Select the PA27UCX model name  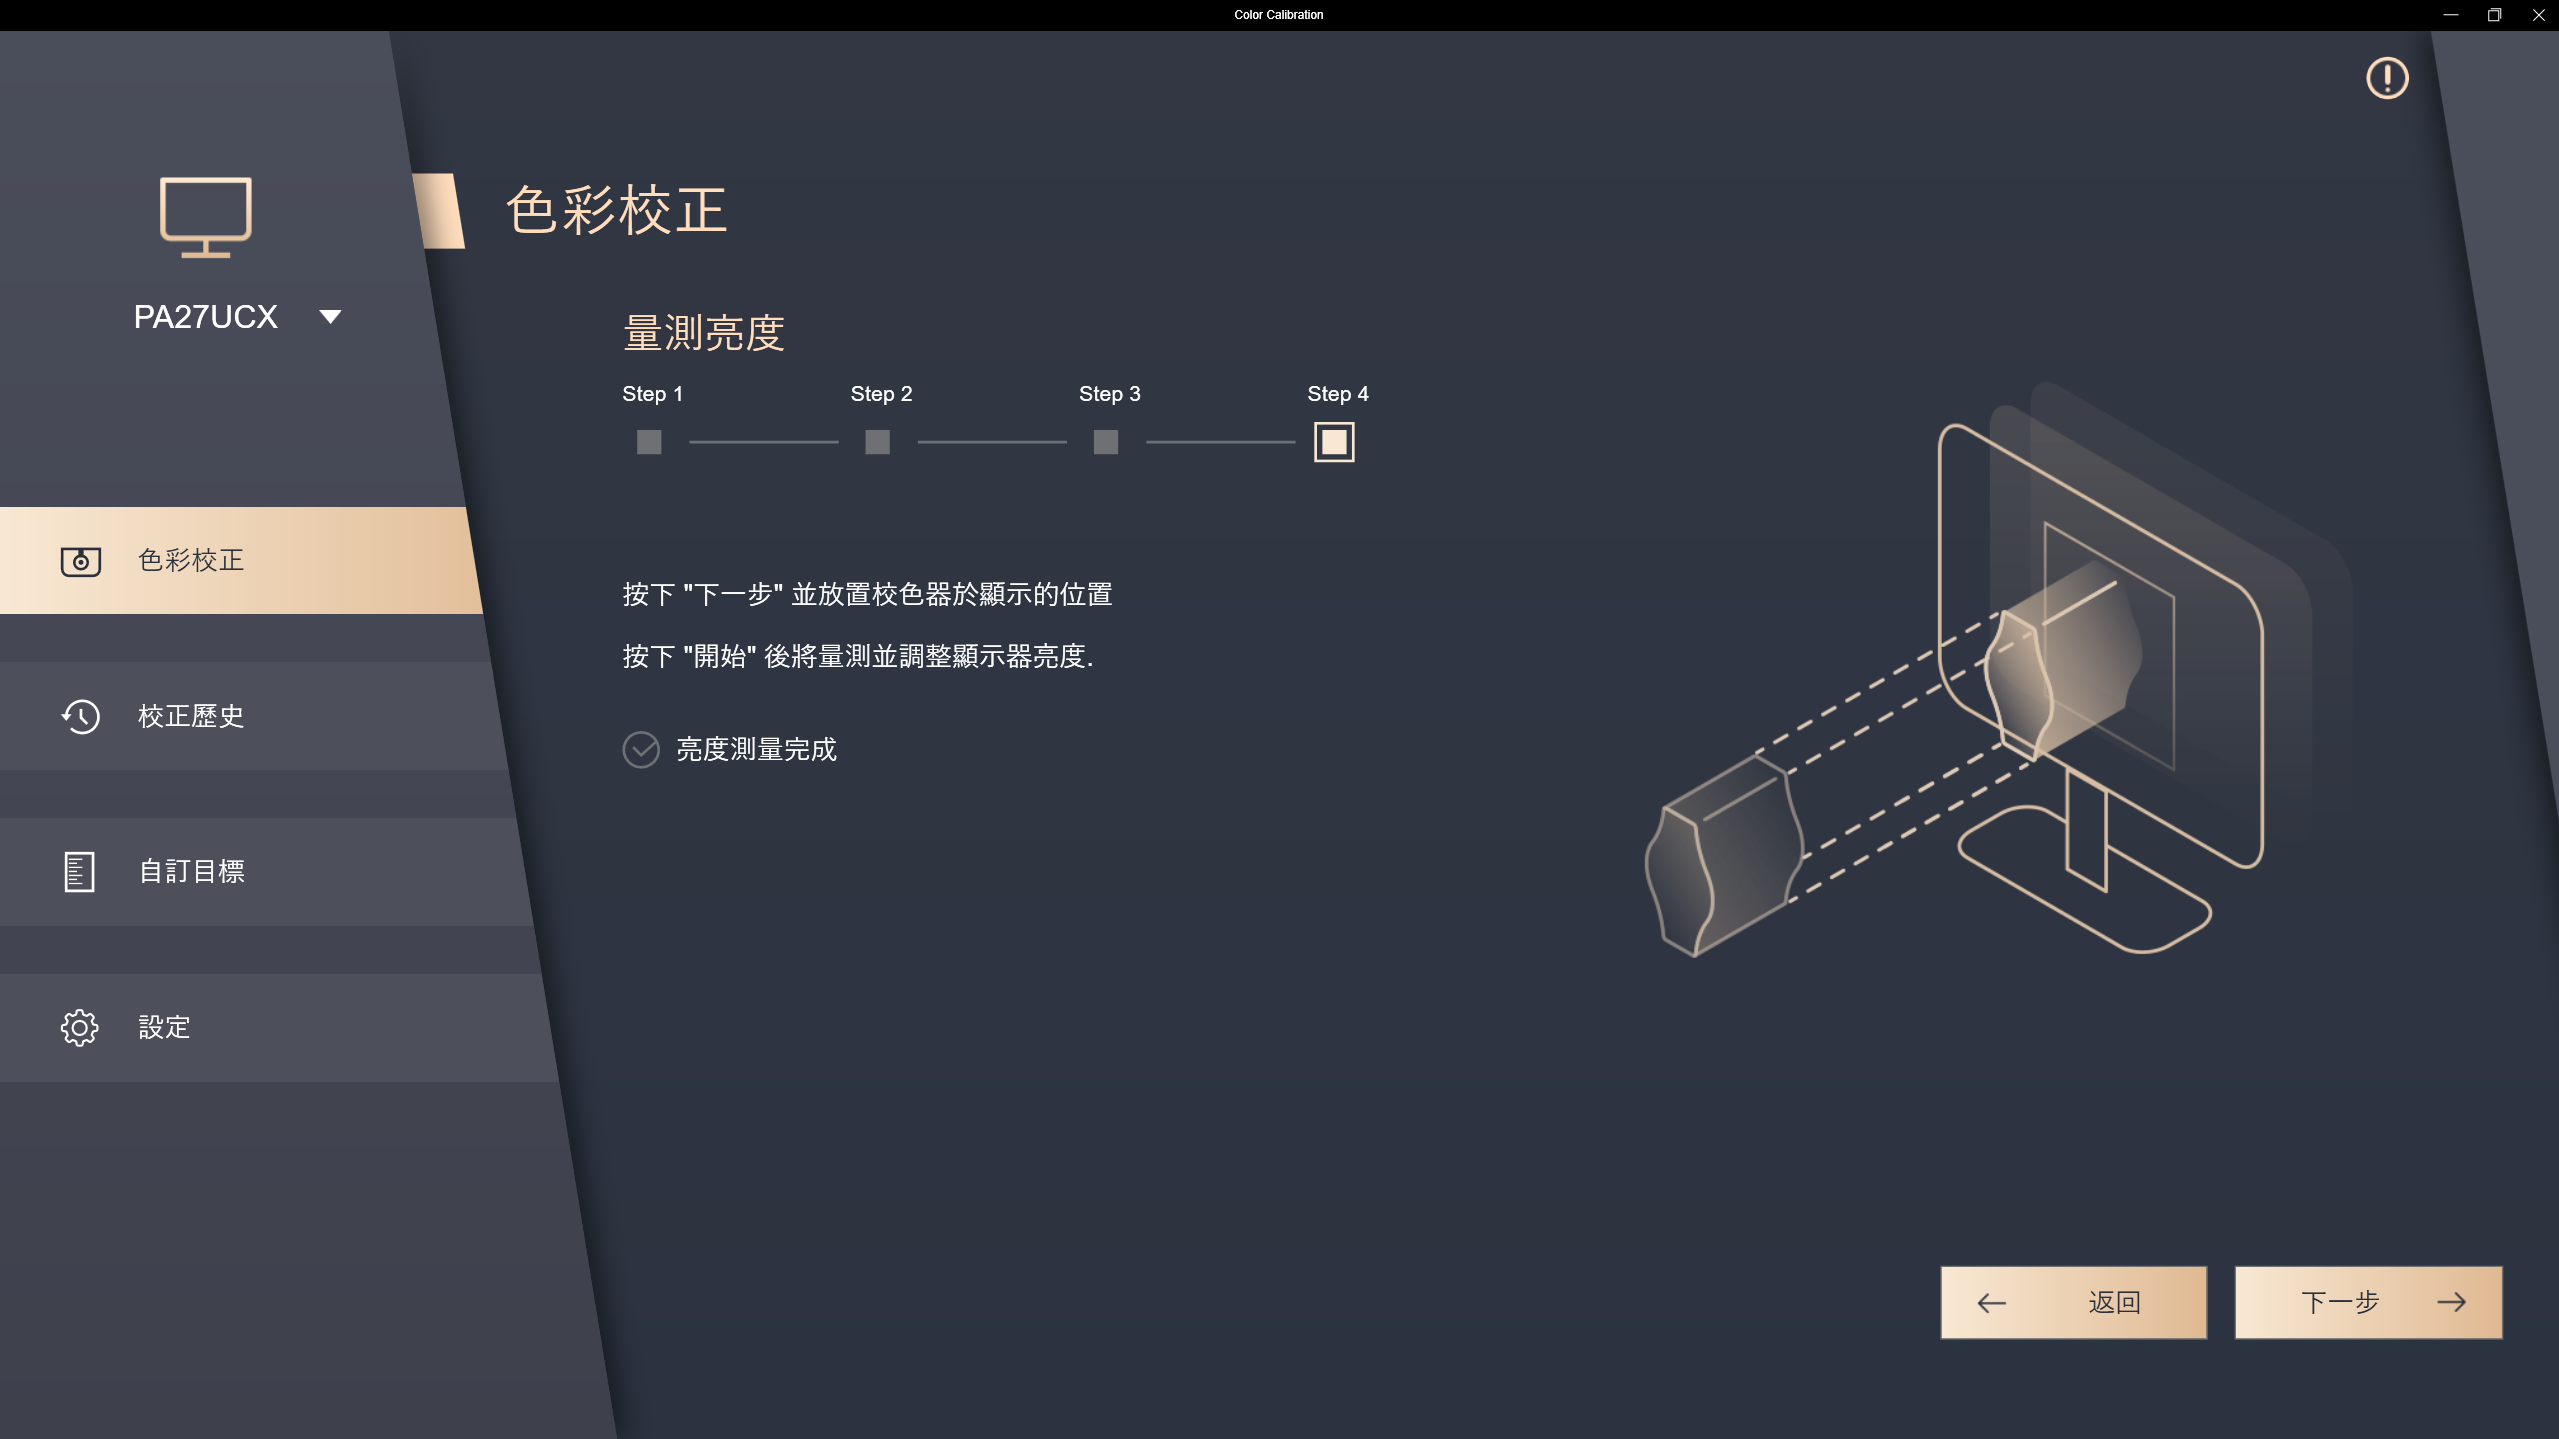point(206,317)
